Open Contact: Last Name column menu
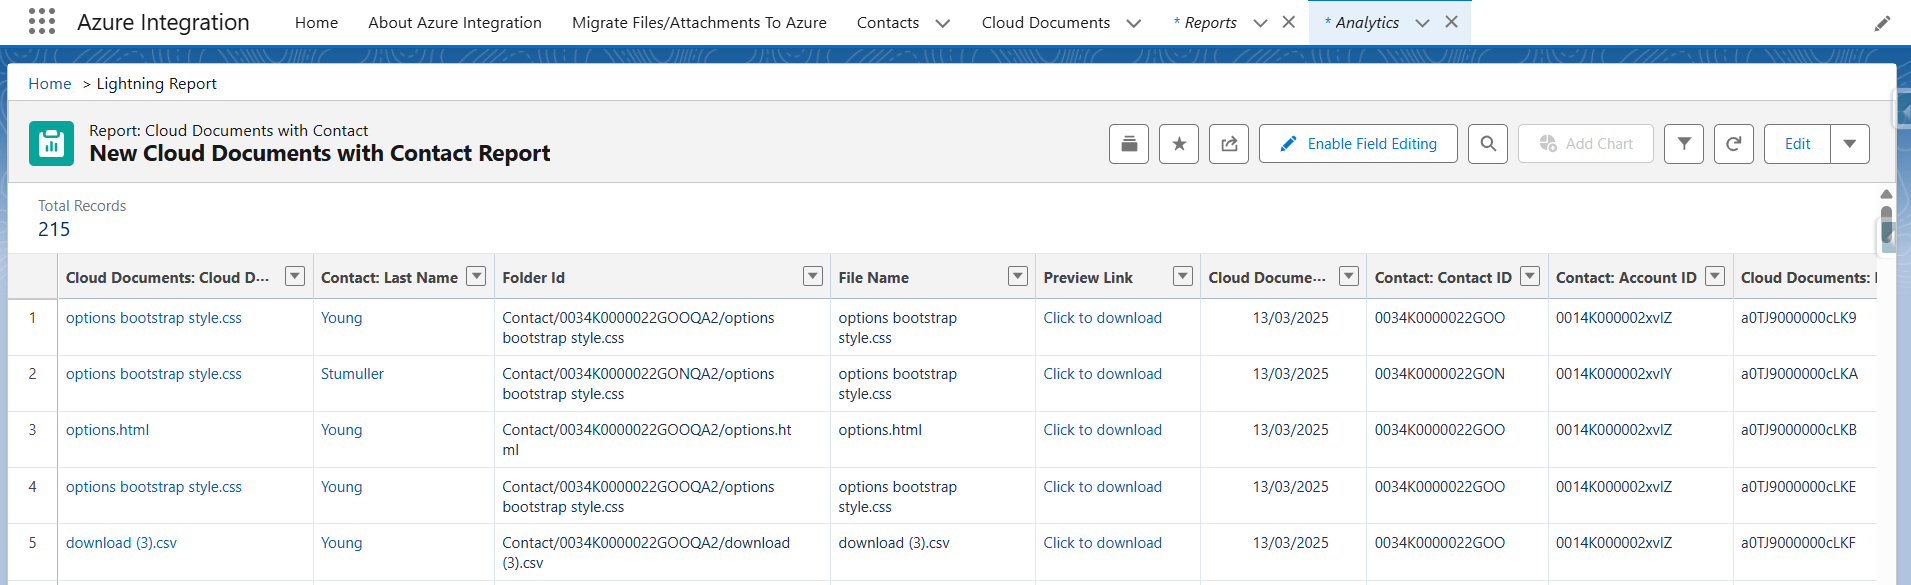 pos(477,276)
